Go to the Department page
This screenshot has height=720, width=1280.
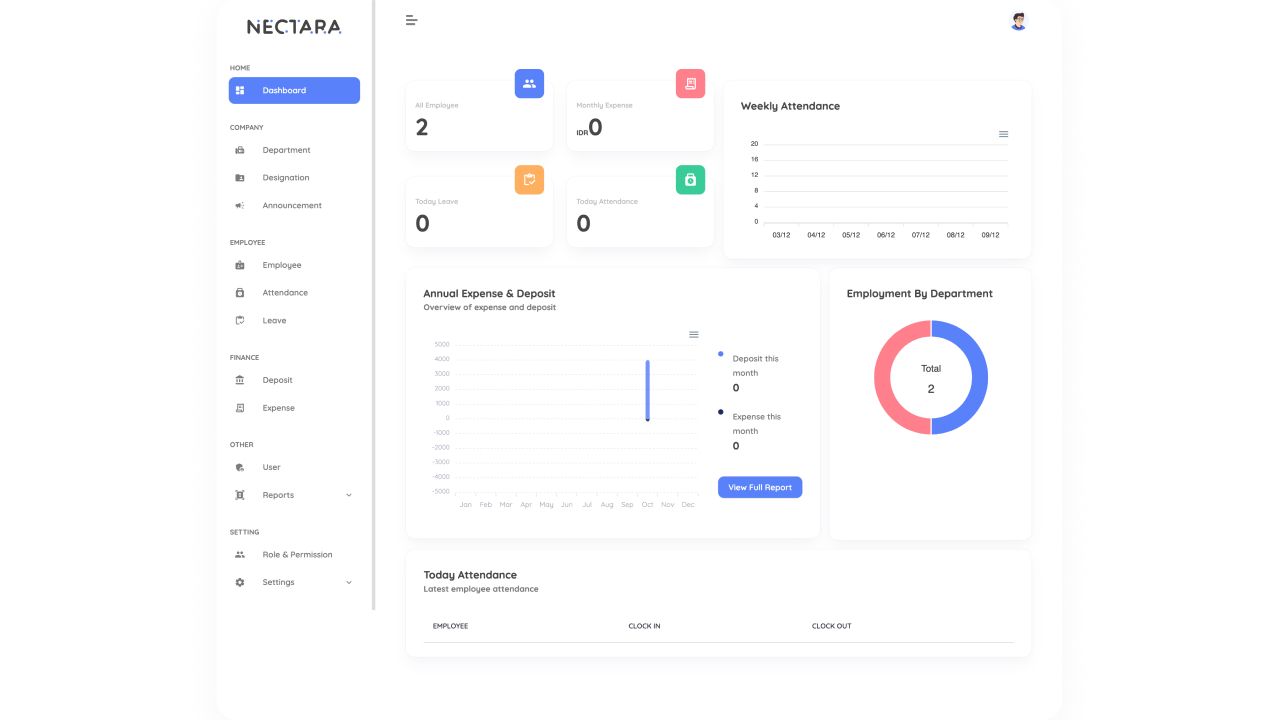click(x=294, y=150)
